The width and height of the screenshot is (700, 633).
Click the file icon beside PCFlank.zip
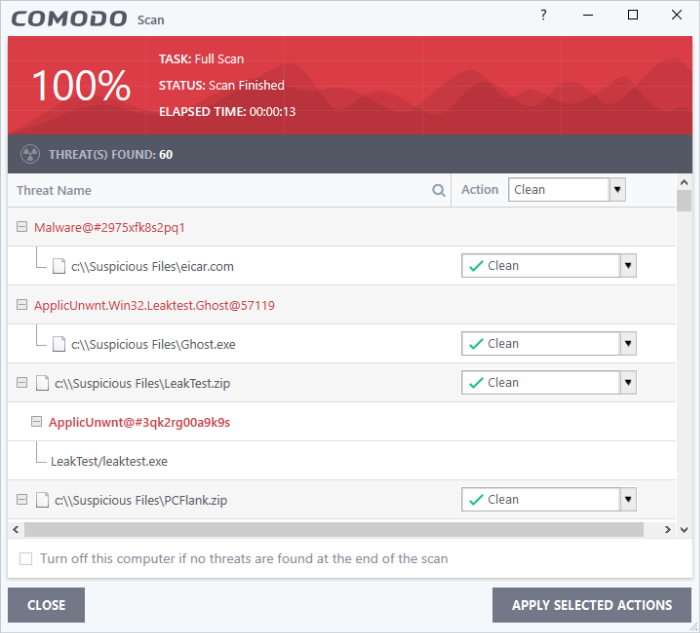(x=42, y=500)
